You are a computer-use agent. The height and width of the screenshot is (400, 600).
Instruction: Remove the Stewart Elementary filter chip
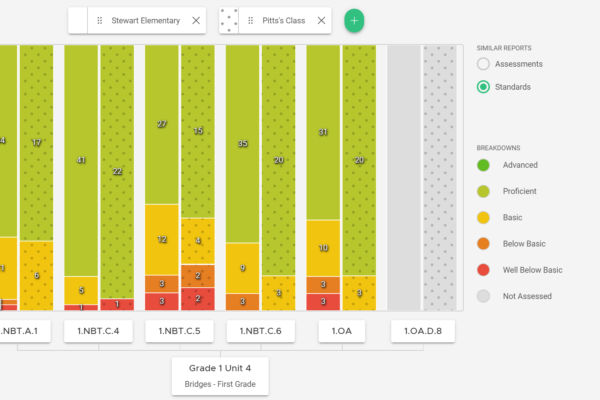196,21
